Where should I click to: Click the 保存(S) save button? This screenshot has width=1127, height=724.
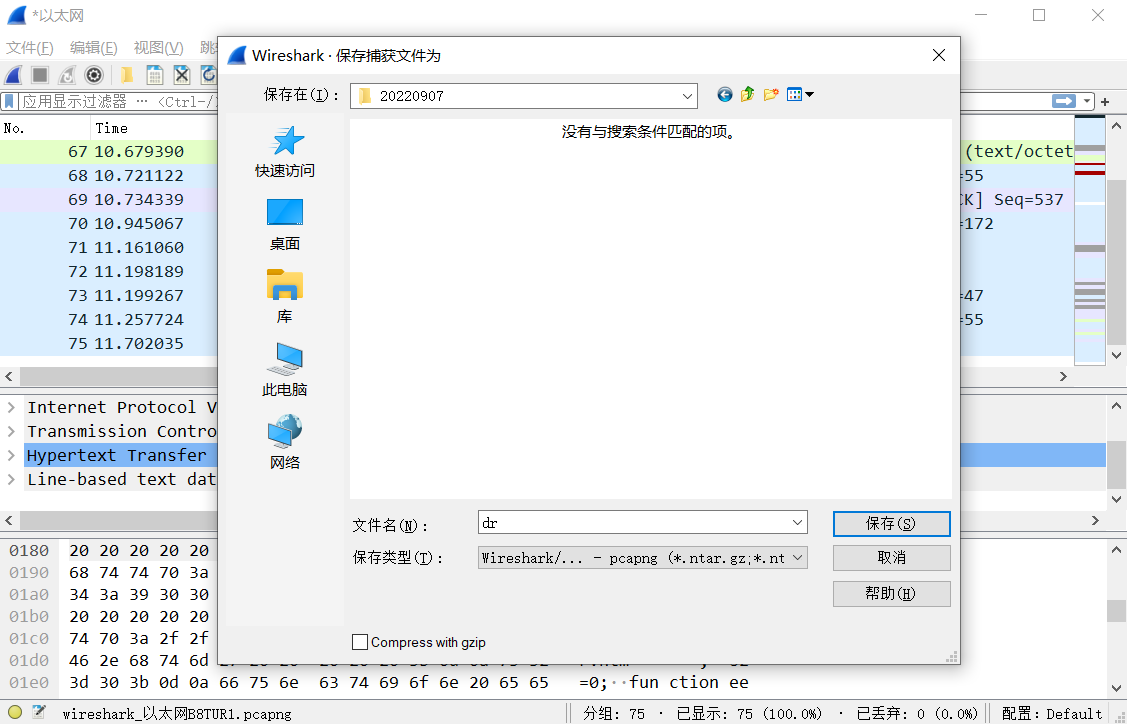(x=891, y=523)
